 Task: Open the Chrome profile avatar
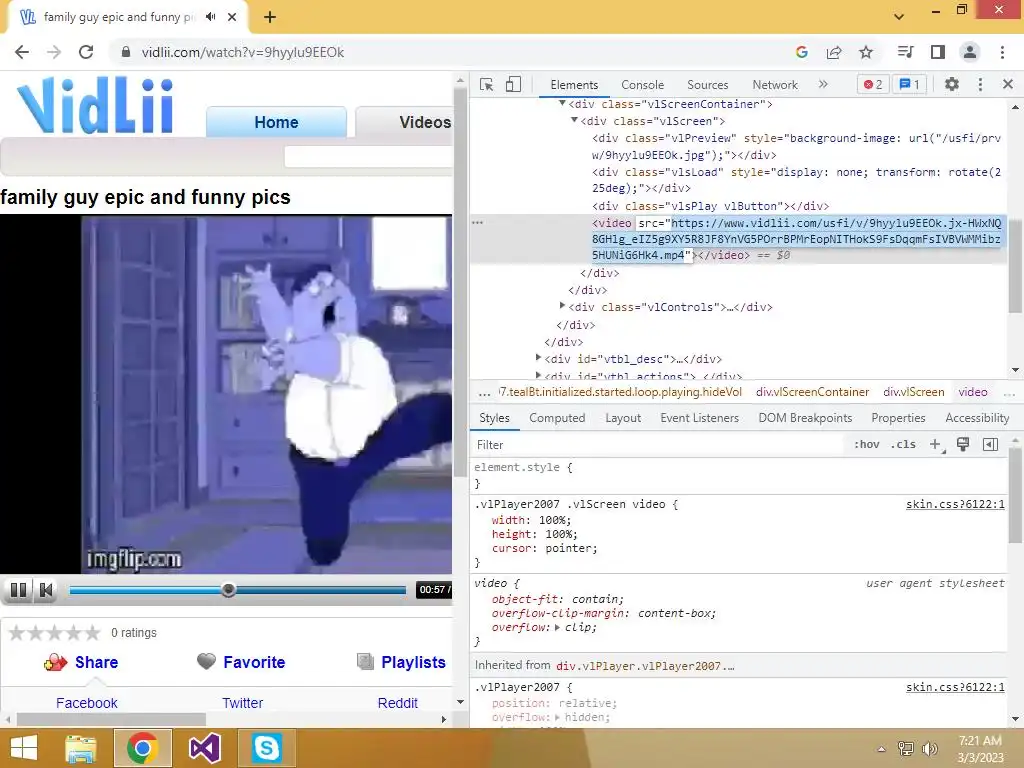(970, 52)
